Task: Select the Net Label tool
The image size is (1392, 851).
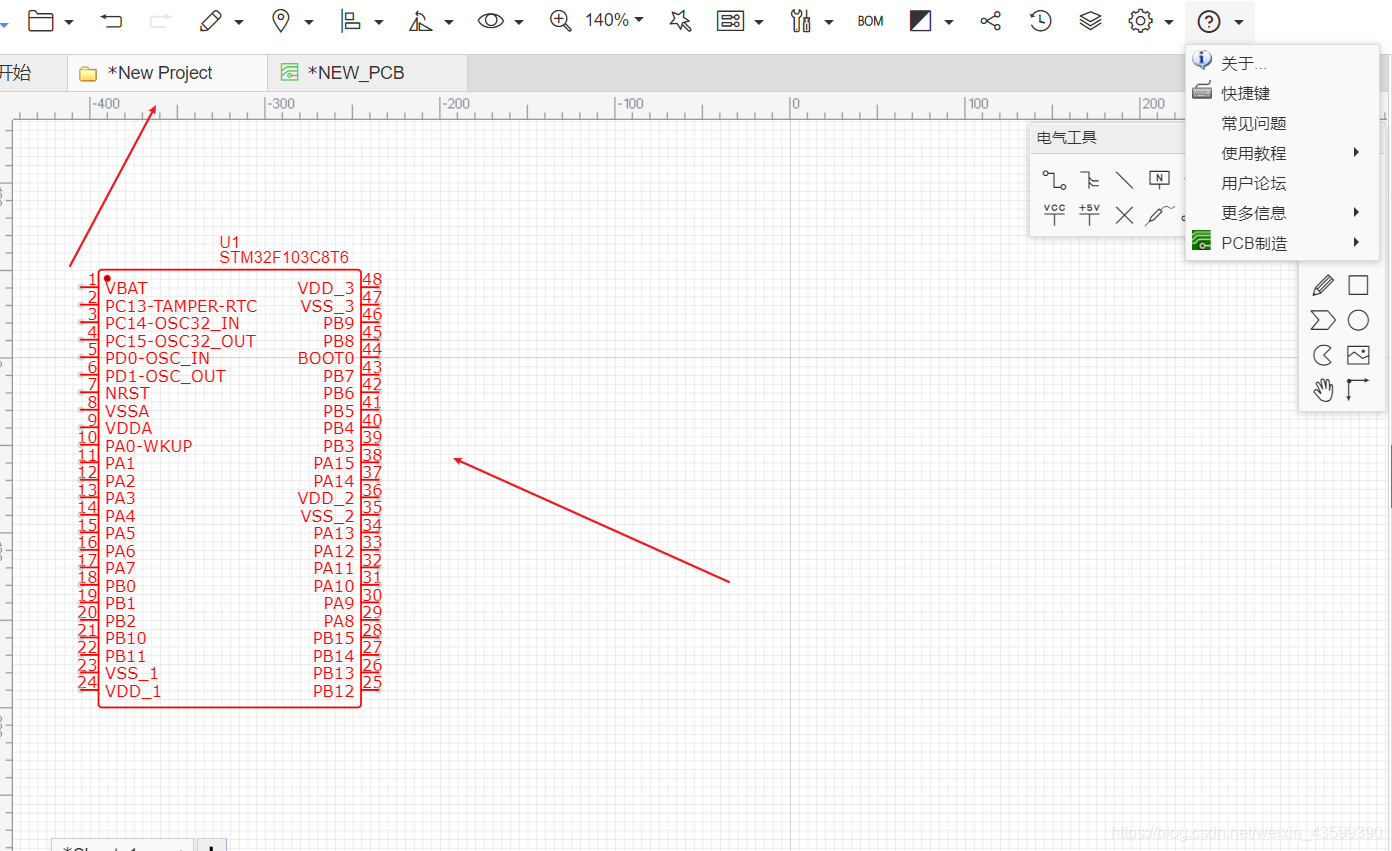Action: [1159, 180]
